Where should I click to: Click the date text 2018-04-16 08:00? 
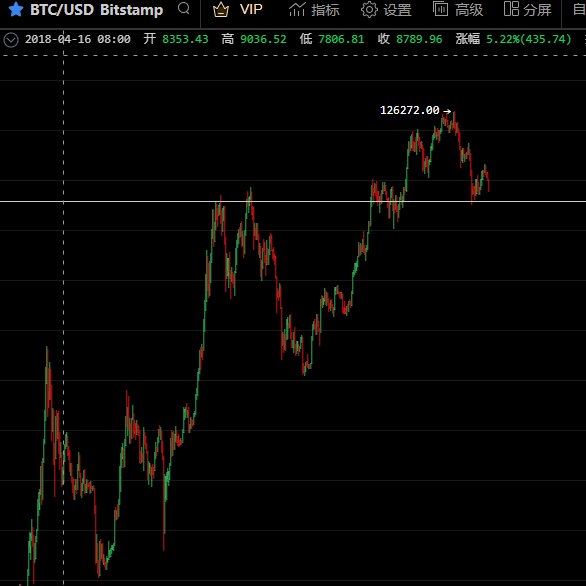click(78, 39)
